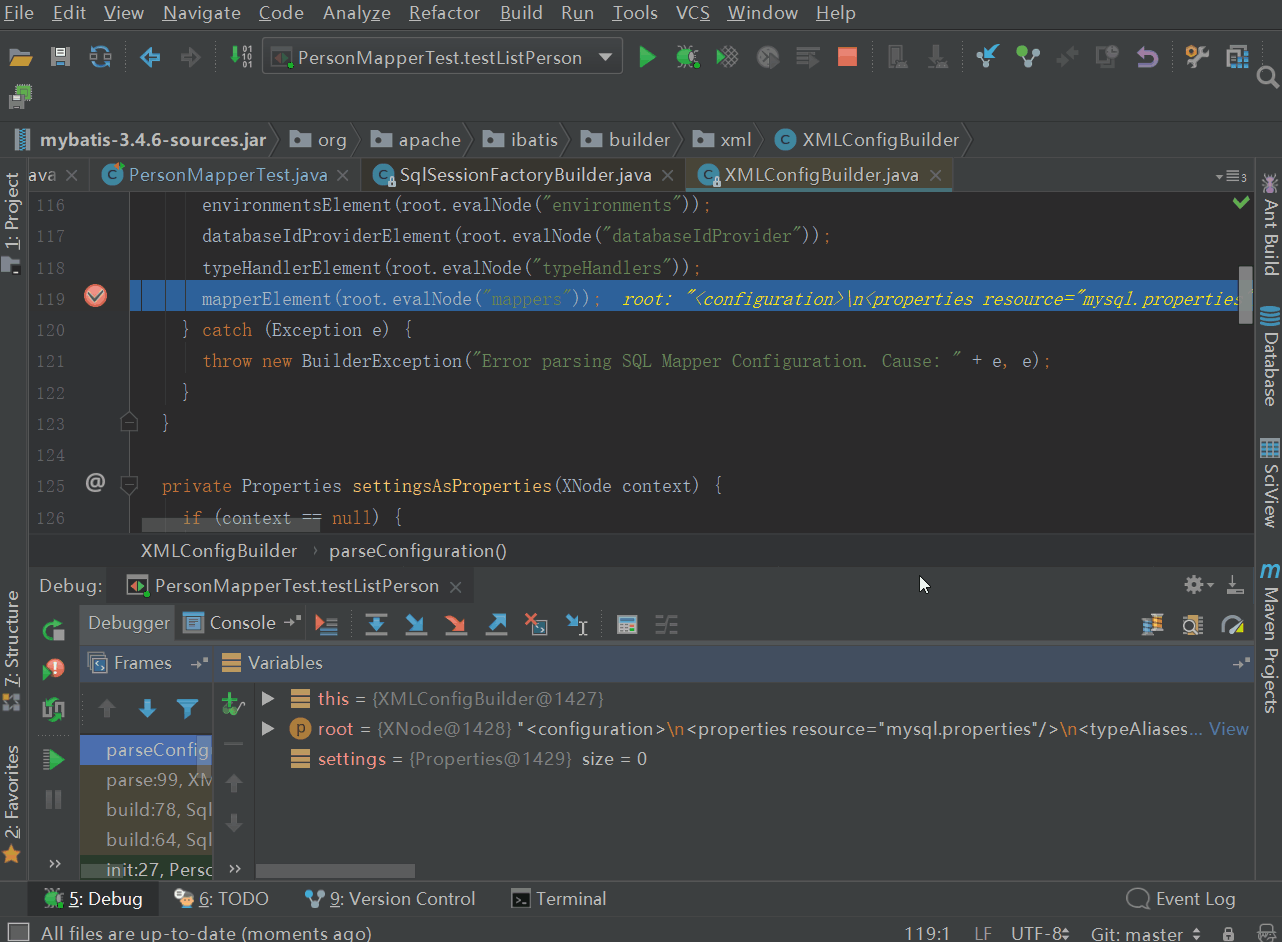Viewport: 1282px width, 942px height.
Task: Expand the 'root' XNode variable
Action: pos(267,729)
